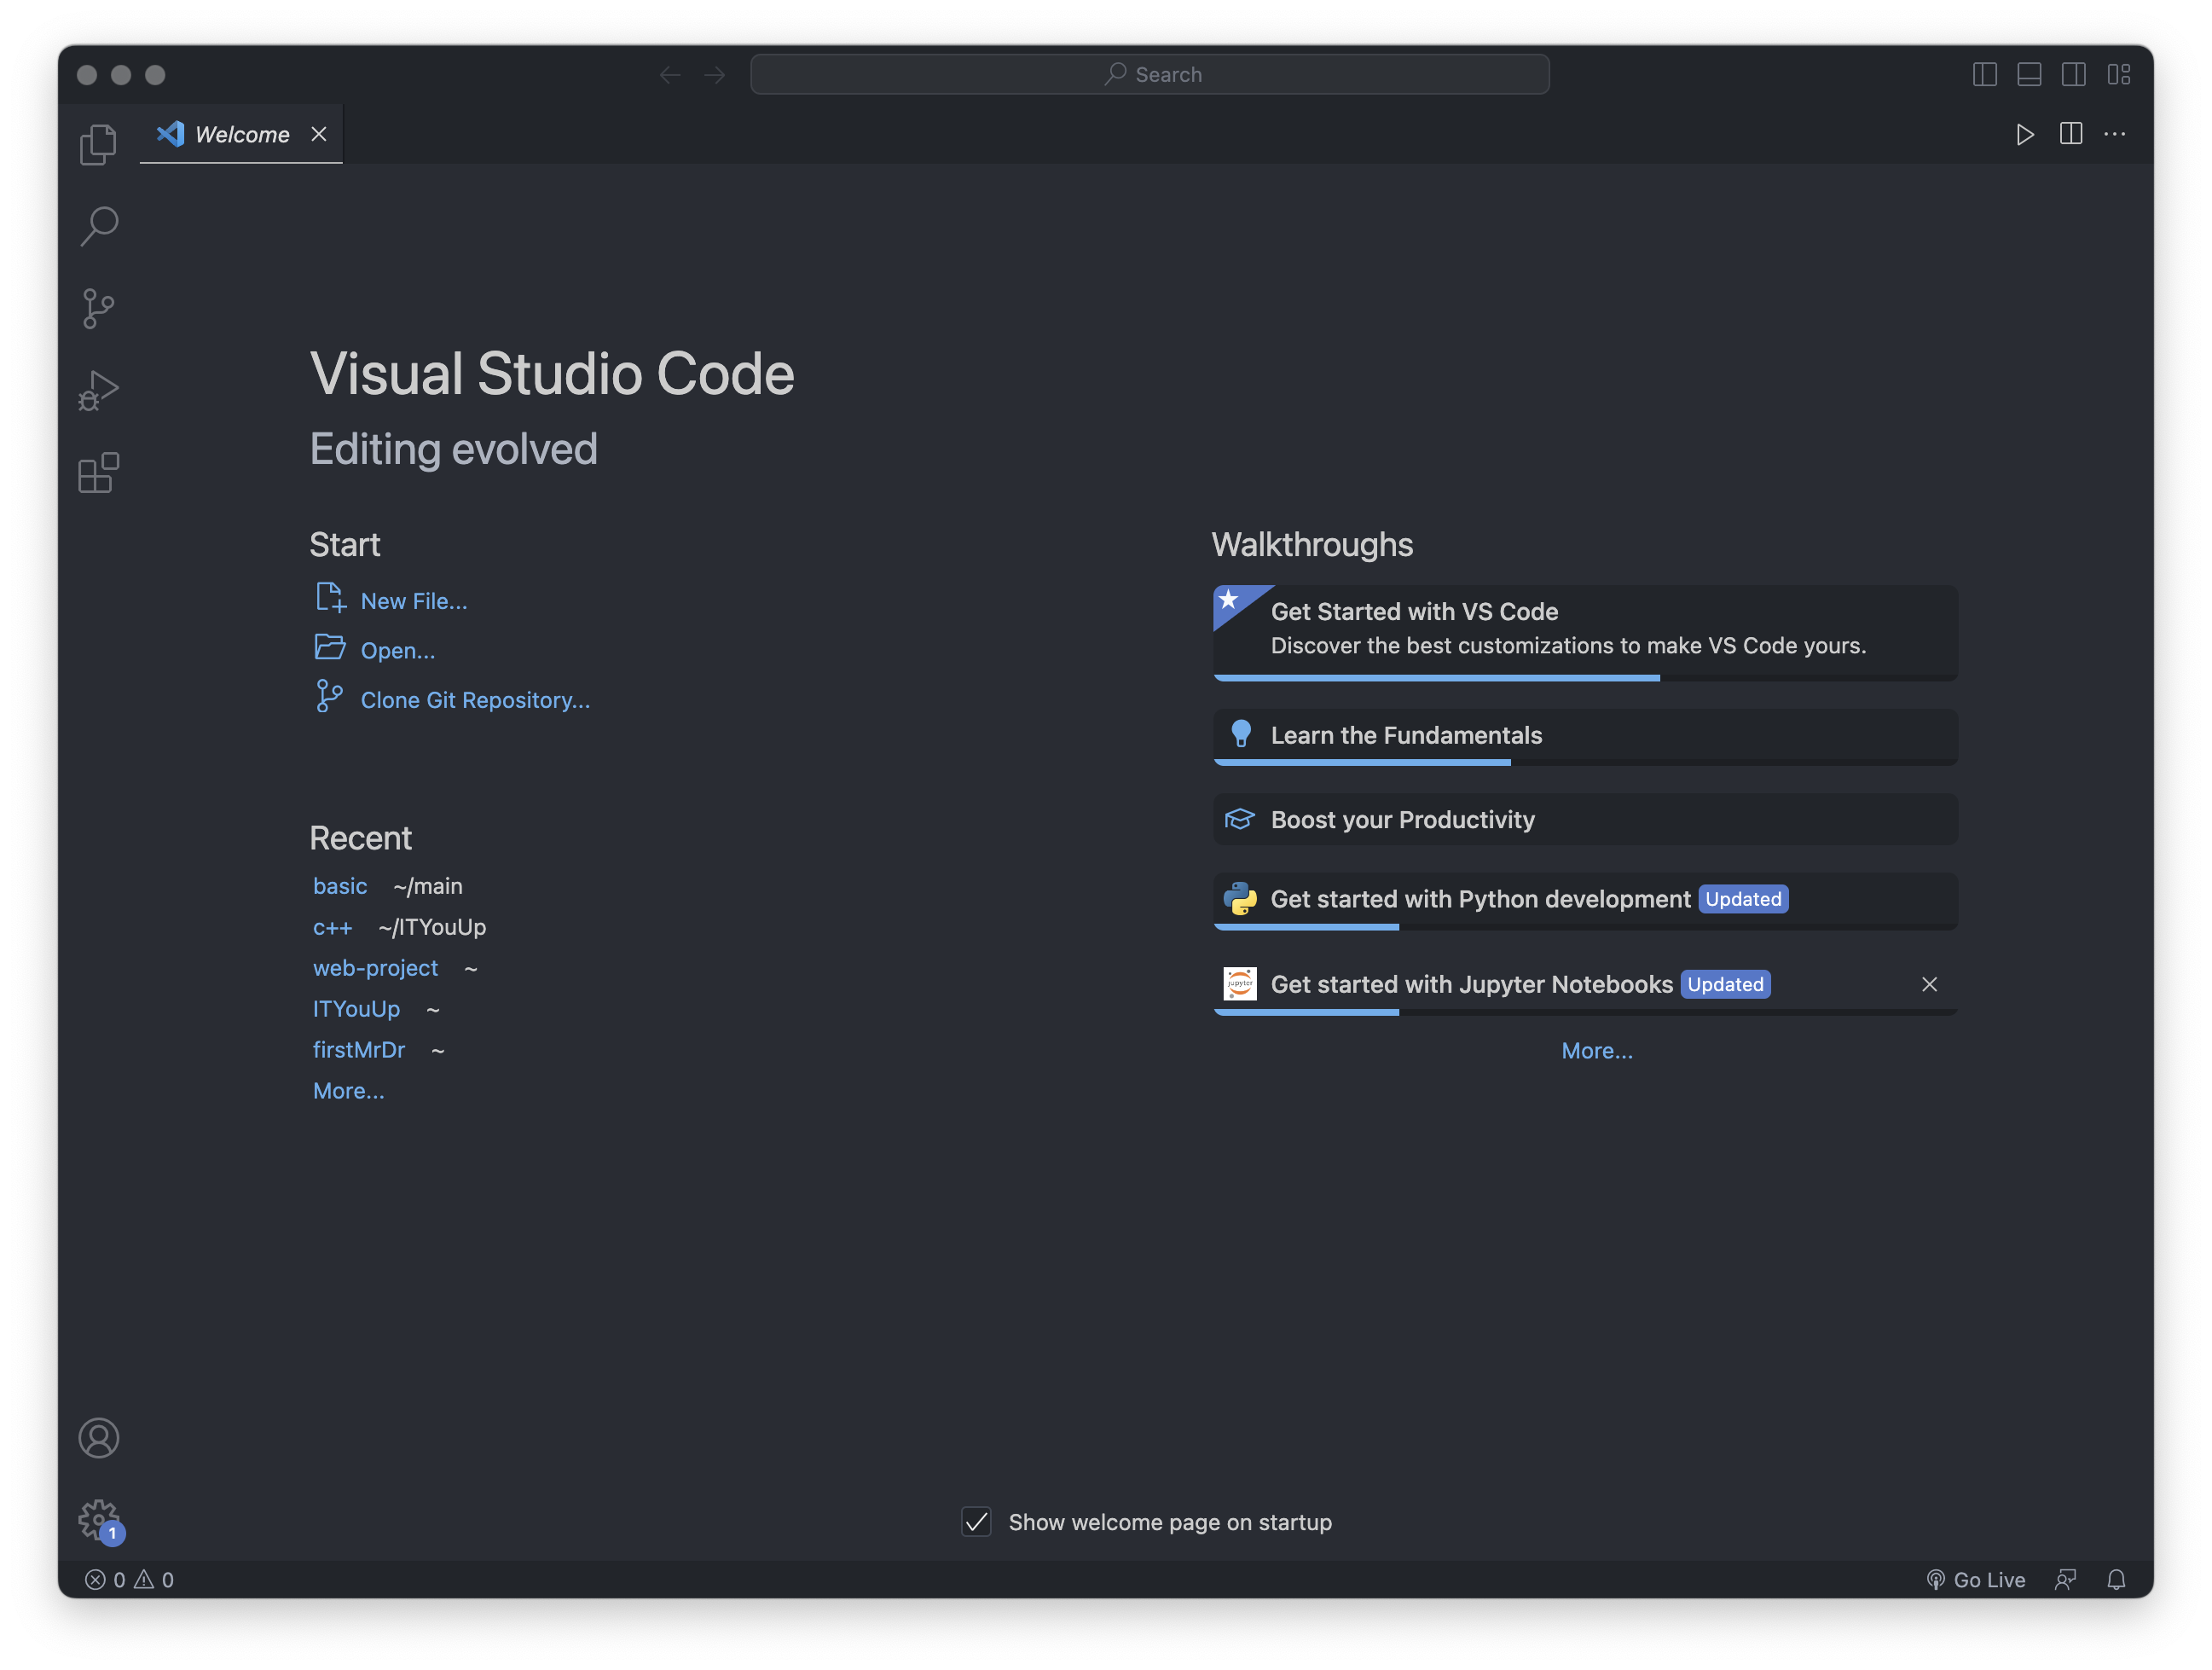Open the Search view icon in sidebar
This screenshot has width=2212, height=1670.
[x=98, y=226]
